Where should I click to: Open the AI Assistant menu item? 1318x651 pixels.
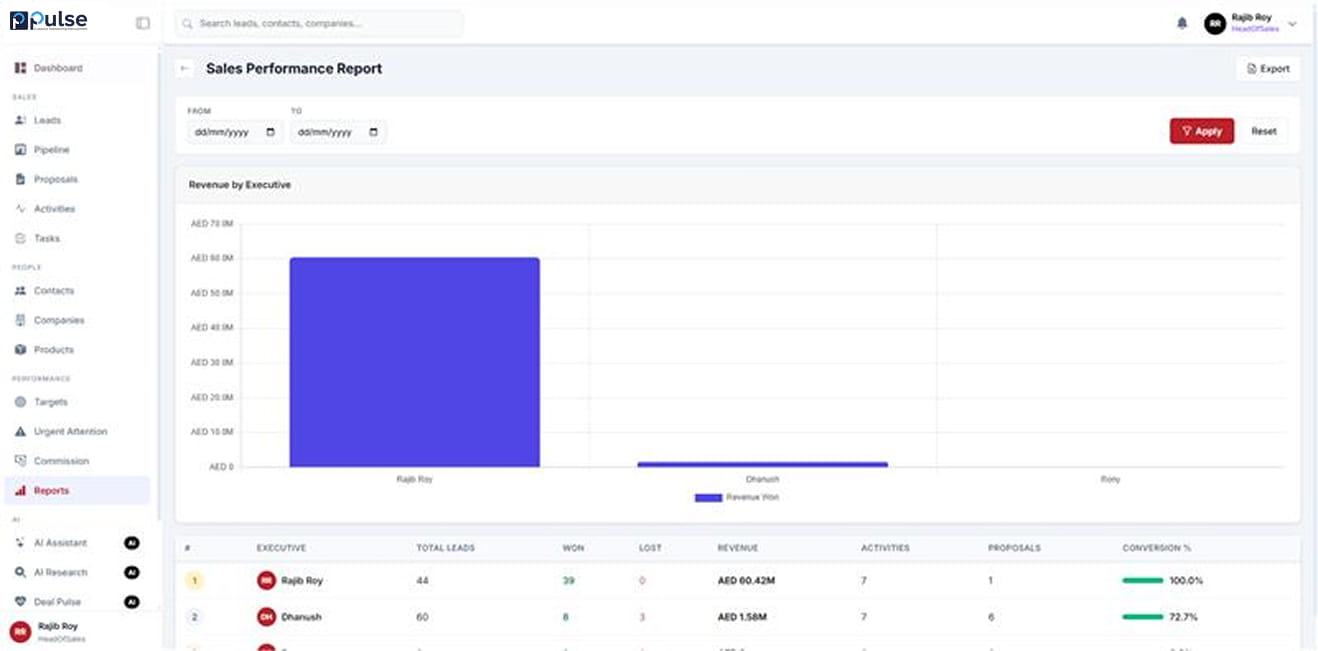(x=60, y=543)
